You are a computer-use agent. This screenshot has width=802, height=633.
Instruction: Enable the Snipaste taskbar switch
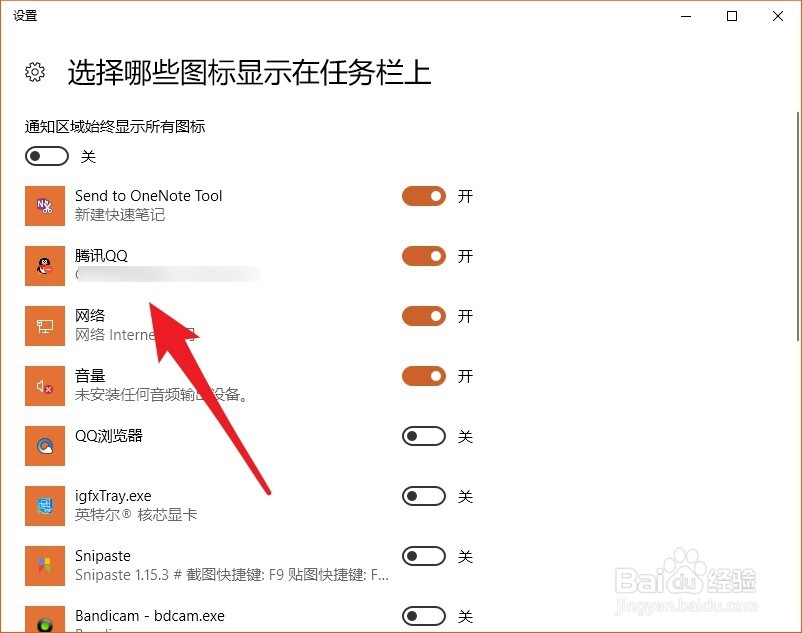tap(424, 556)
